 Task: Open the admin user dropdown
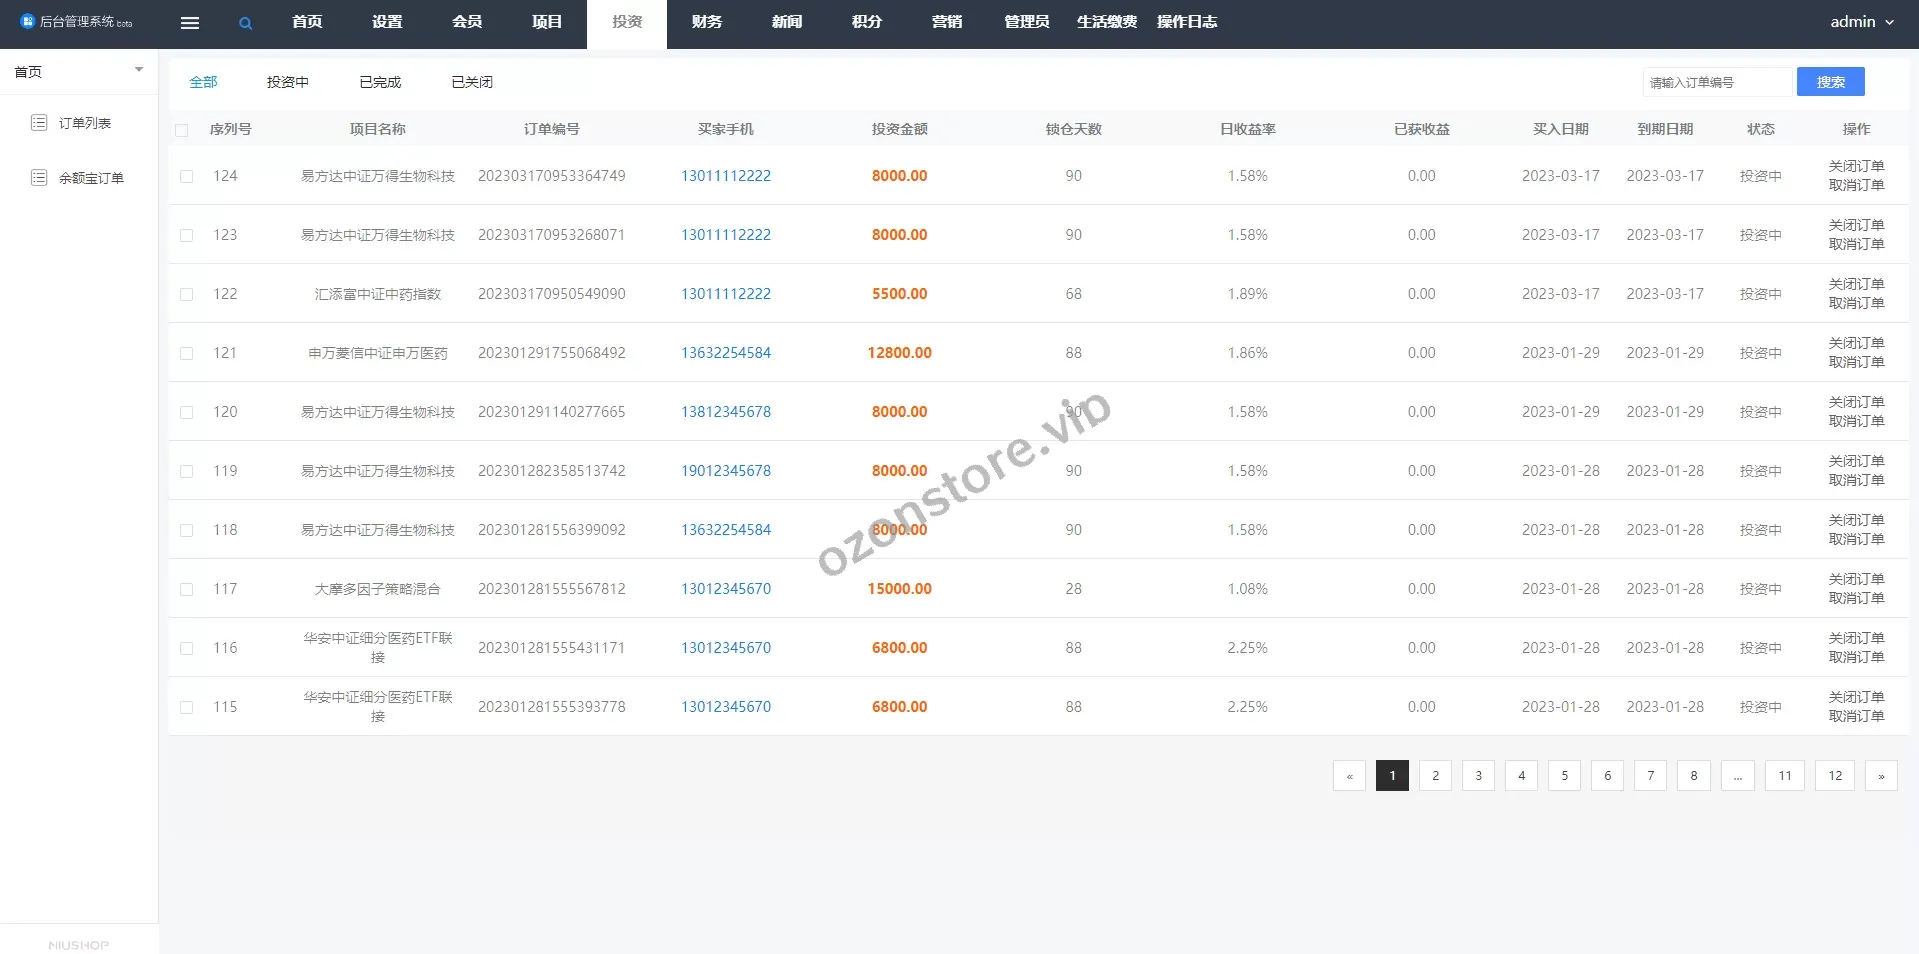[1861, 22]
